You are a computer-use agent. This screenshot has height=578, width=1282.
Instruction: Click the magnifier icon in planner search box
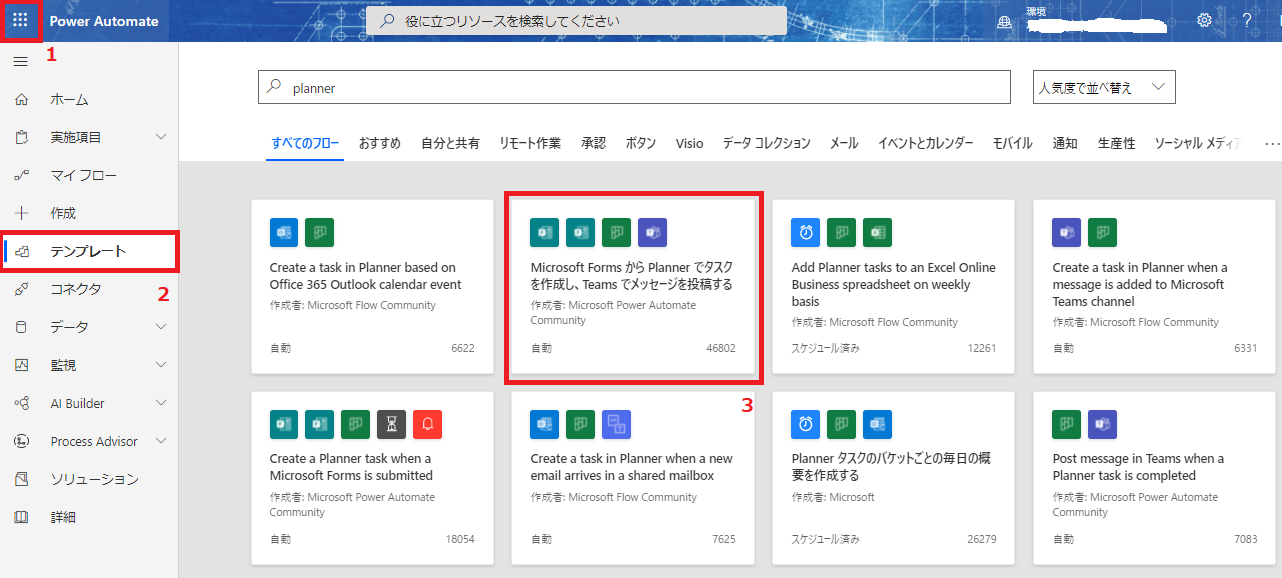coord(274,88)
